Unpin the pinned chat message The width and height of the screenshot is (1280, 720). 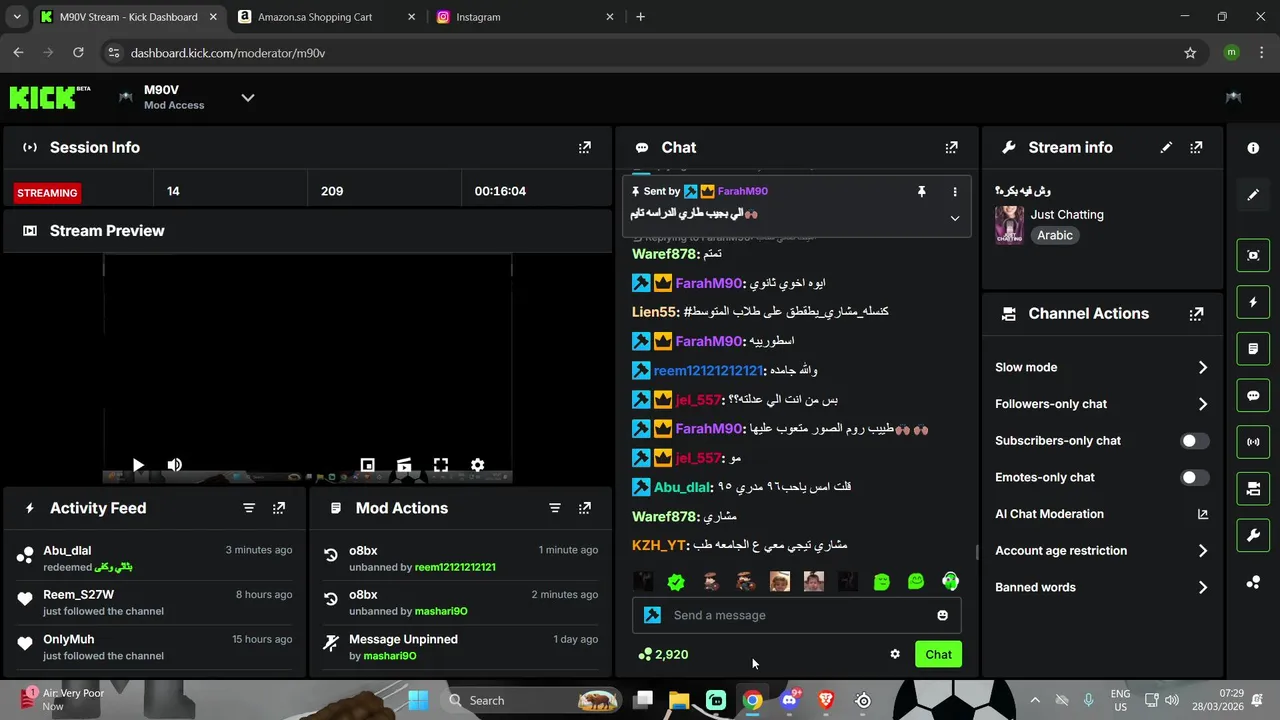click(x=922, y=191)
